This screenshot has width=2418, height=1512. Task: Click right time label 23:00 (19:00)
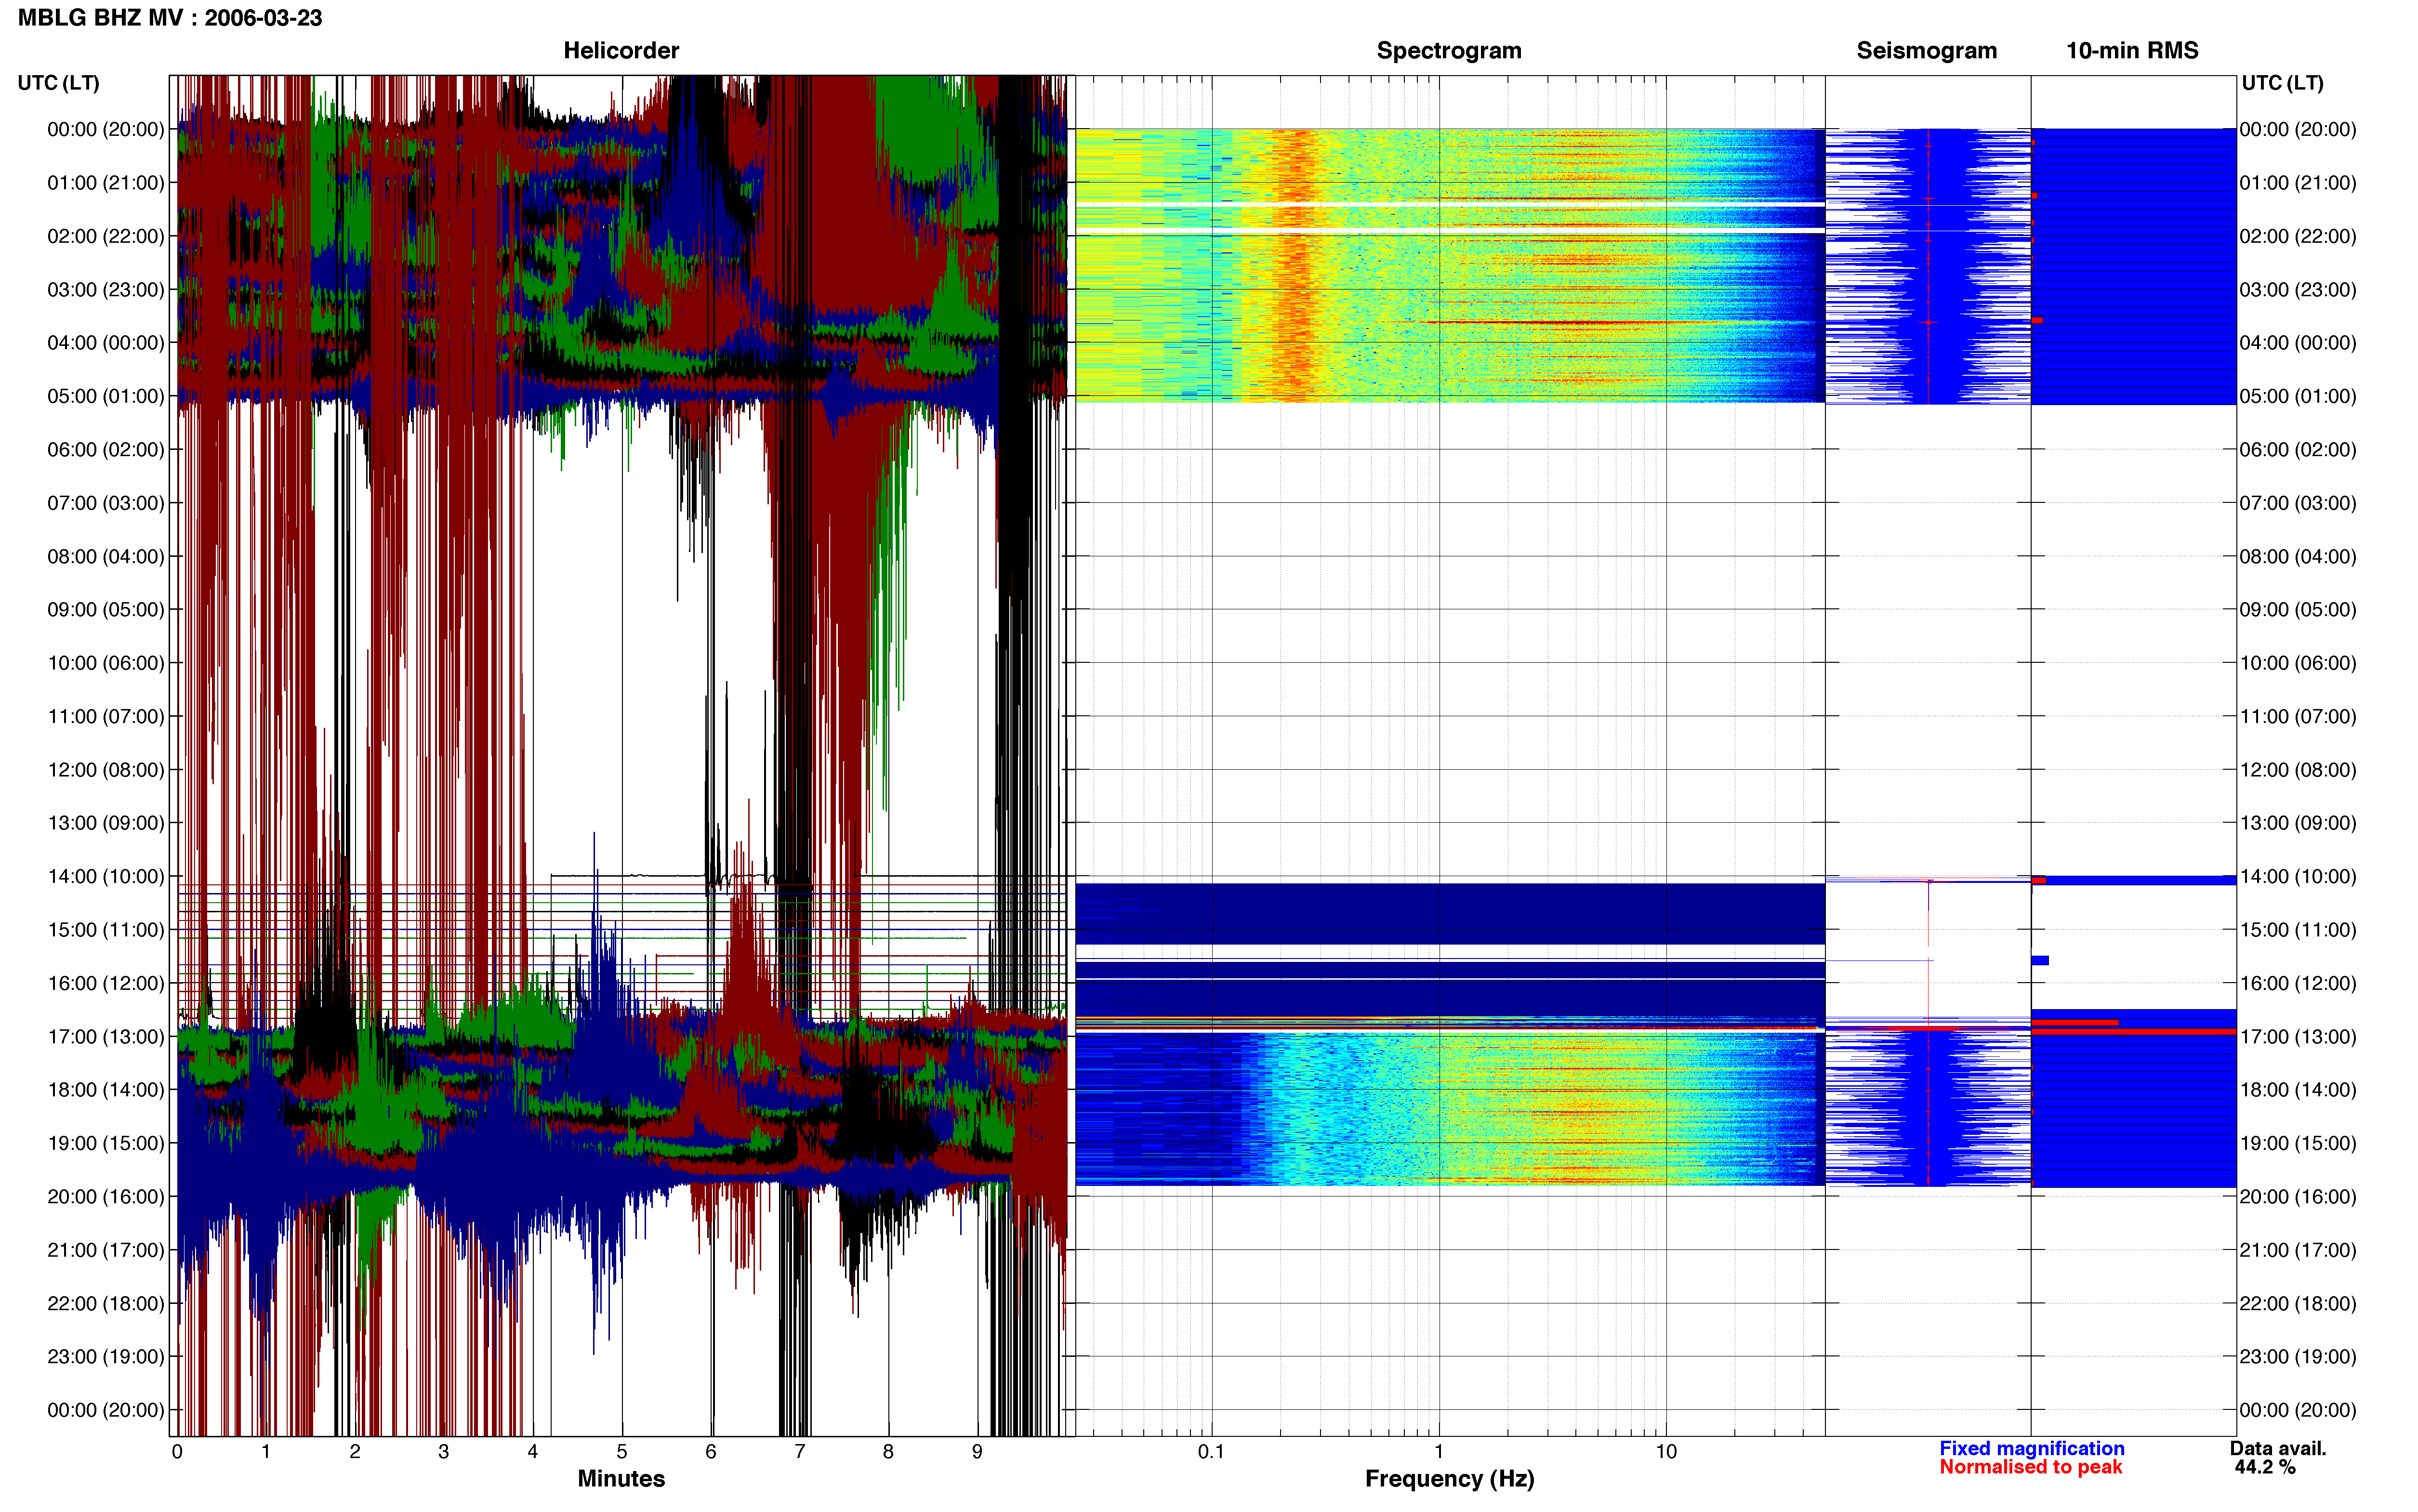(2298, 1357)
